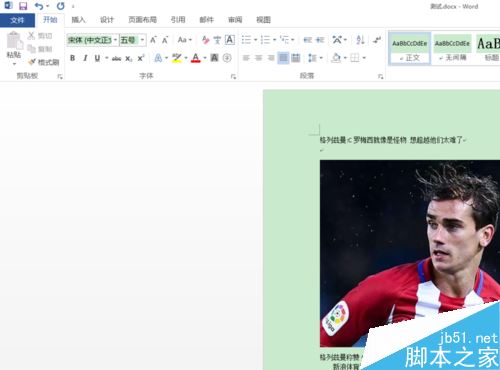Open the 设计 (Design) tab
The height and width of the screenshot is (370, 500).
click(107, 20)
